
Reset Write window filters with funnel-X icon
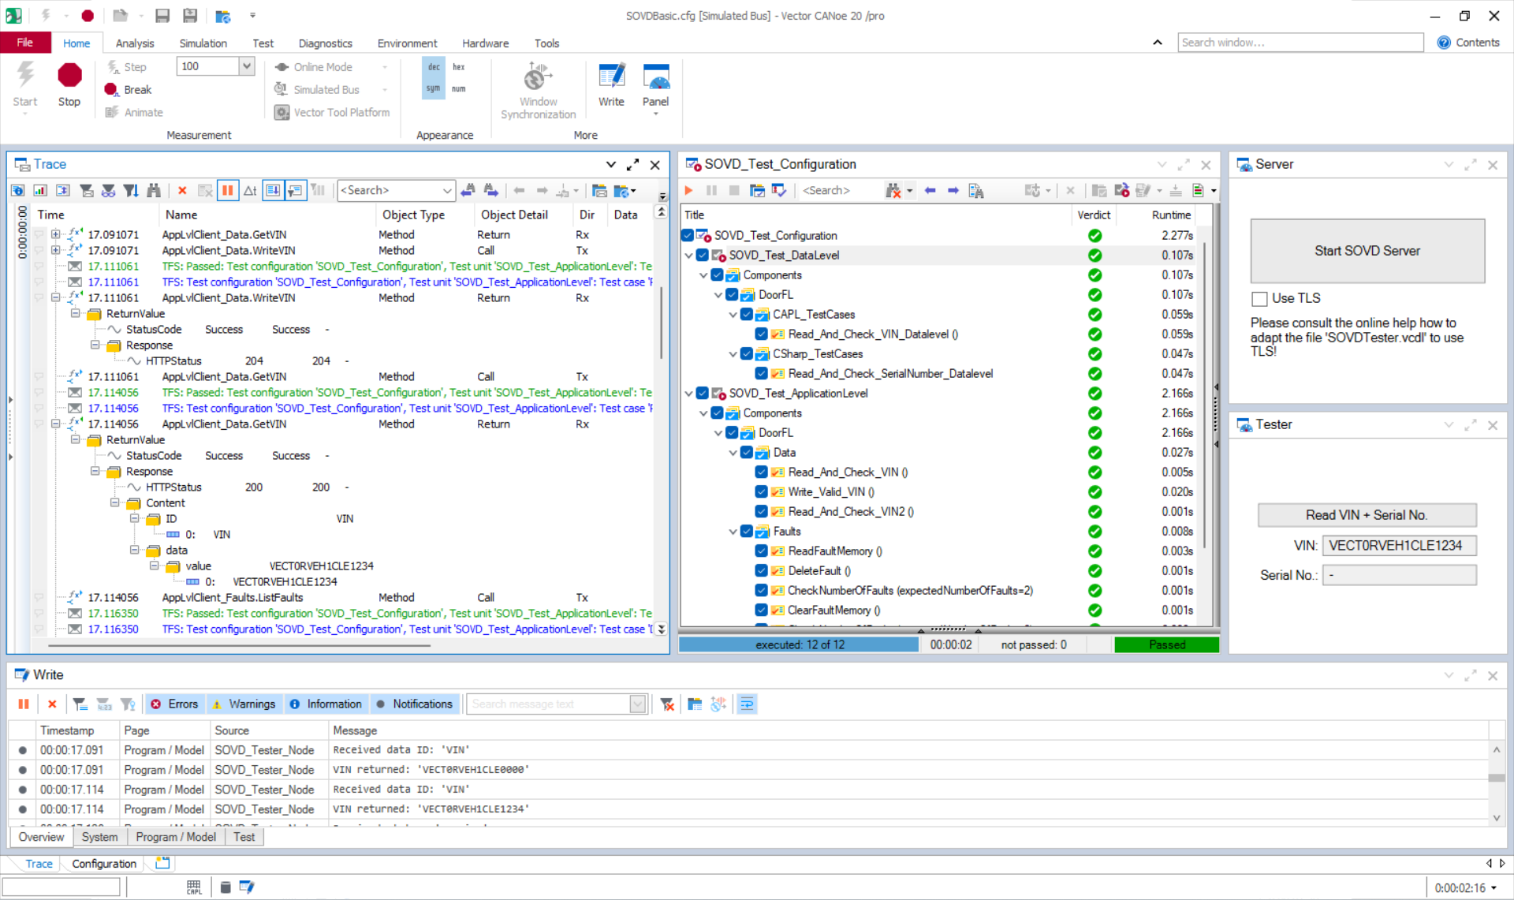[667, 704]
